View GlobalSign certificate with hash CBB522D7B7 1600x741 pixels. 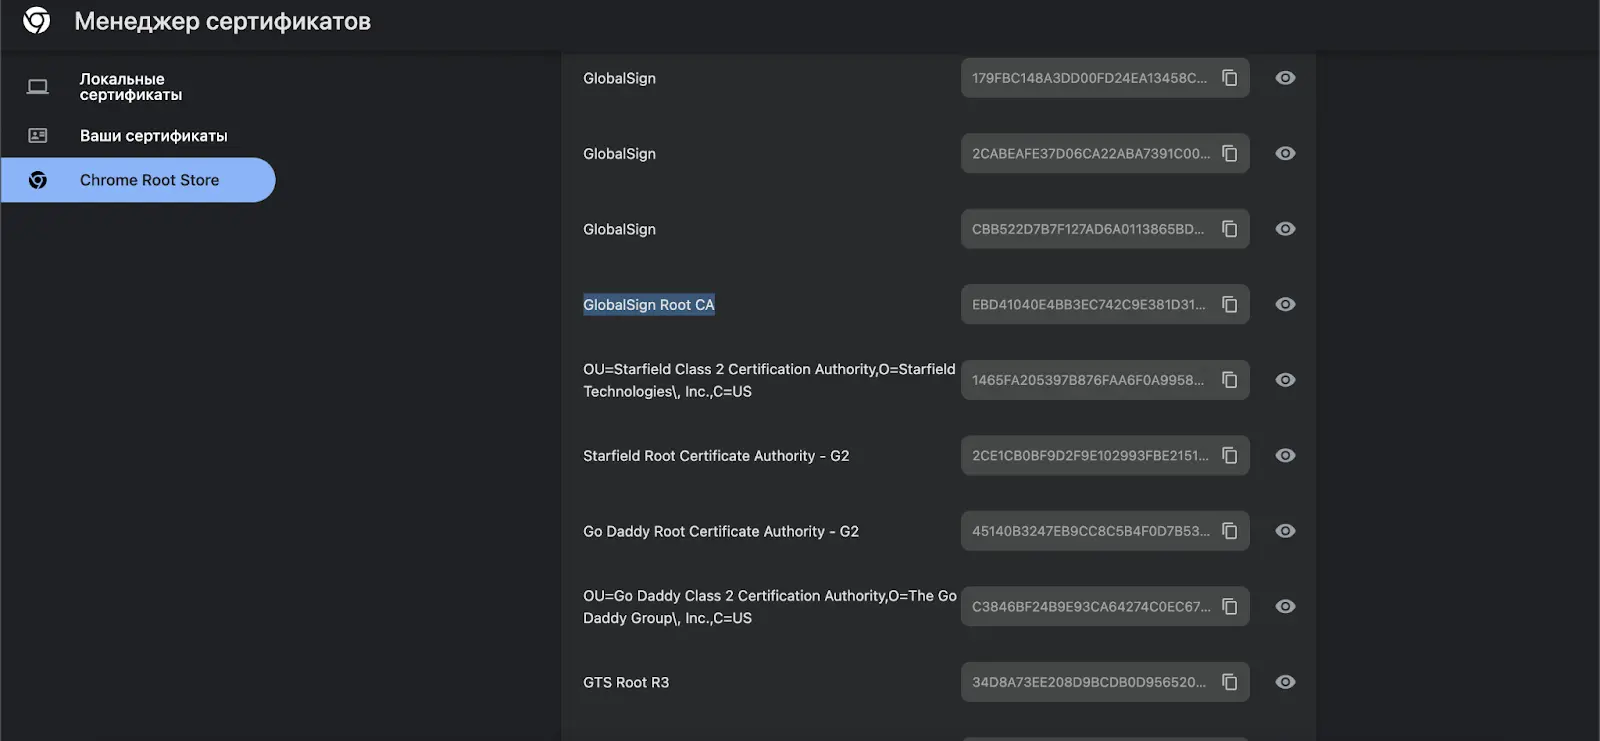pos(1286,229)
